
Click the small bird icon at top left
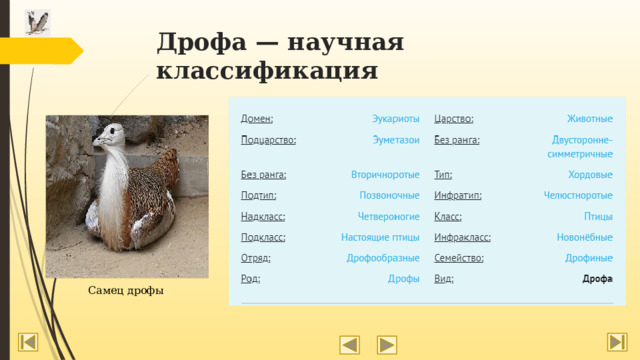coord(37,22)
